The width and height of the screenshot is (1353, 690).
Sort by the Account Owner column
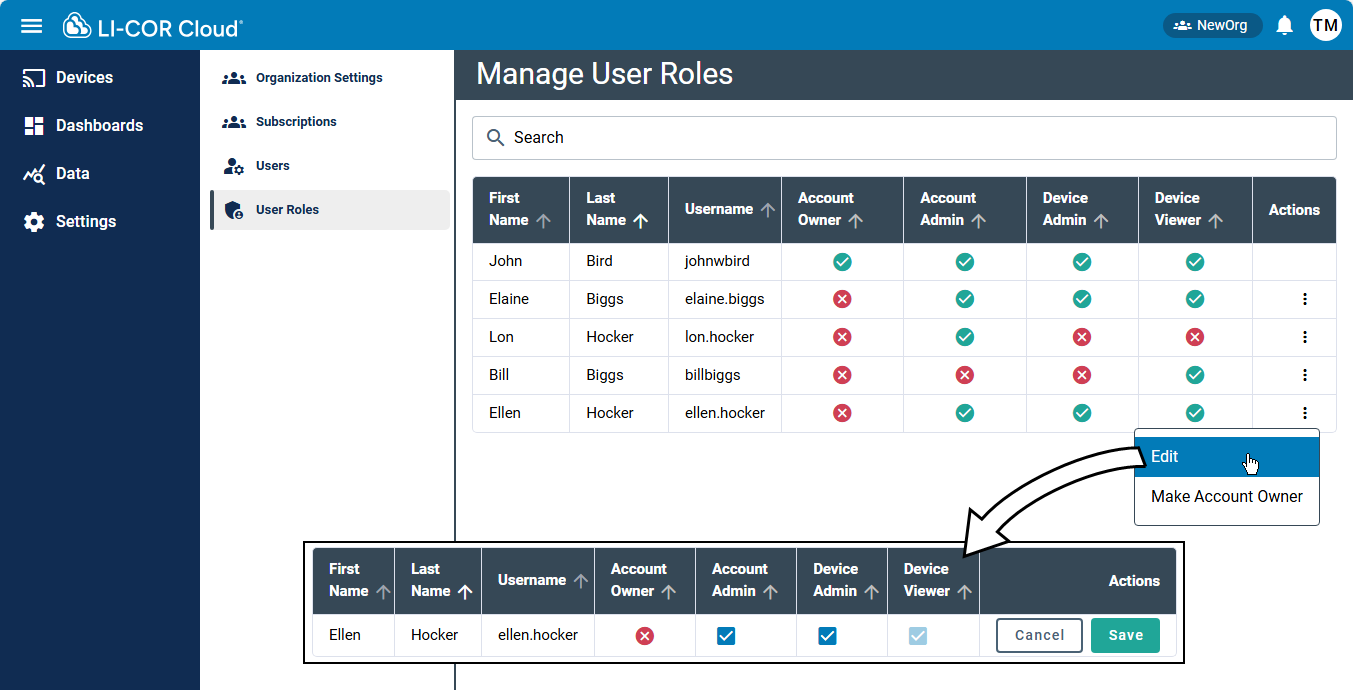pos(840,210)
